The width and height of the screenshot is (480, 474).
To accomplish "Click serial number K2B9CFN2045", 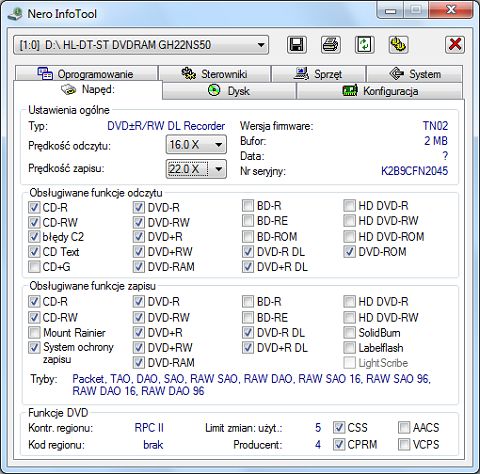I will (414, 171).
